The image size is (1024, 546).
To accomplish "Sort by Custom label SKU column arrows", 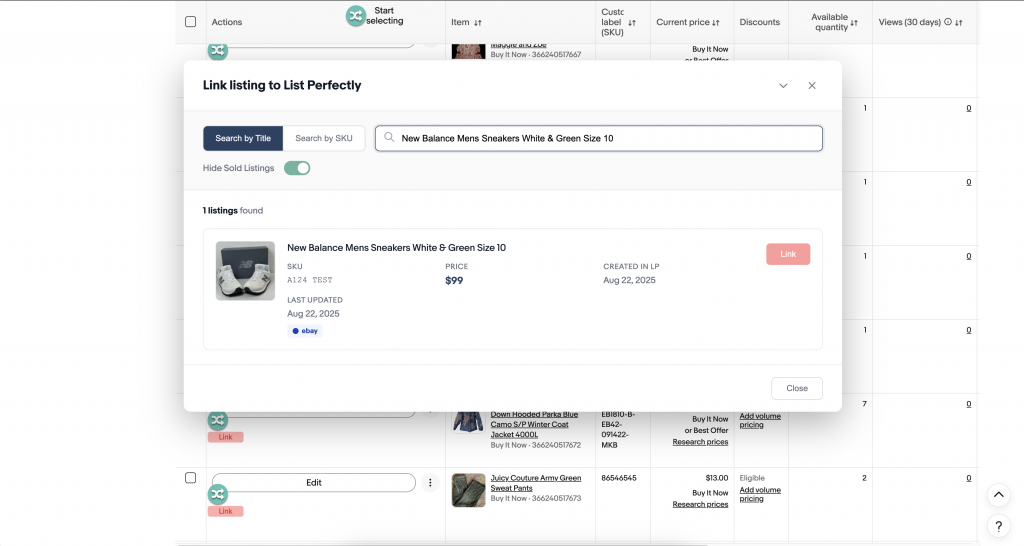I will coord(632,23).
